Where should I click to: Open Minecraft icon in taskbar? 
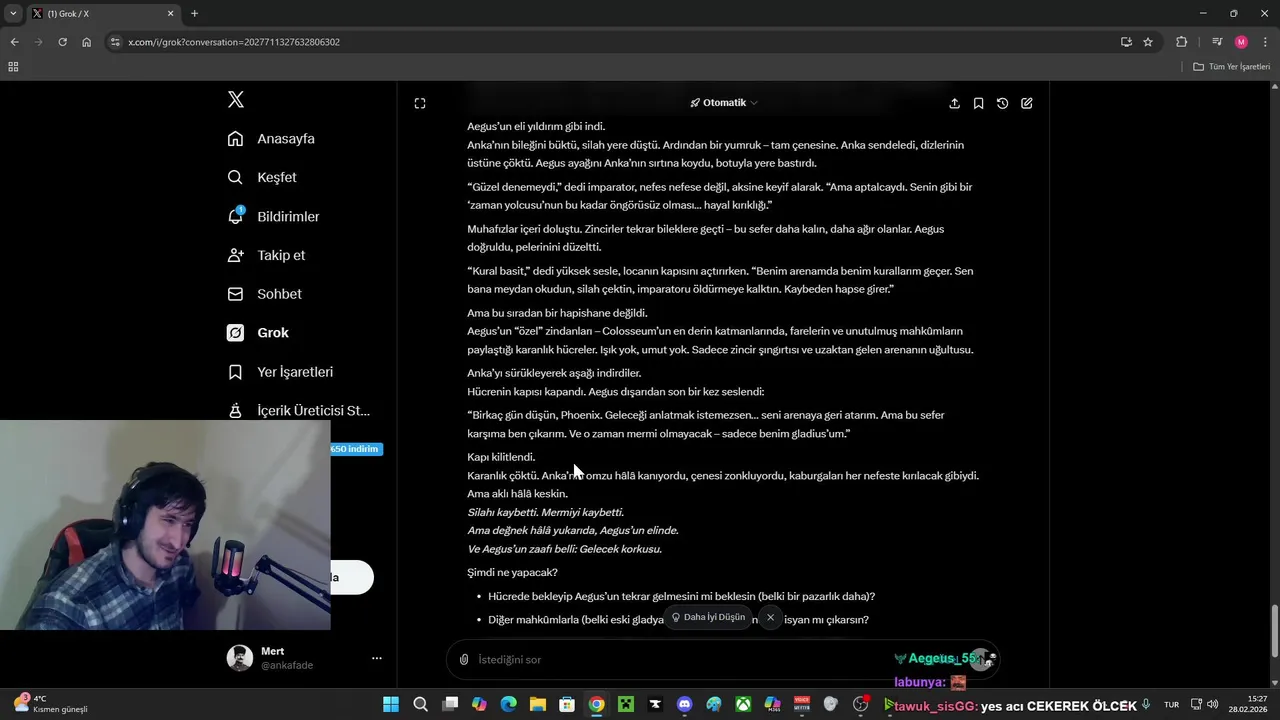pyautogui.click(x=626, y=705)
